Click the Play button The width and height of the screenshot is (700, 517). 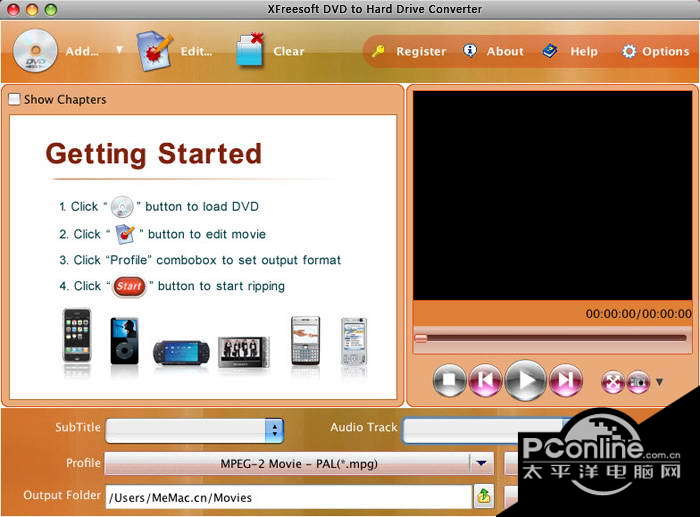[526, 380]
